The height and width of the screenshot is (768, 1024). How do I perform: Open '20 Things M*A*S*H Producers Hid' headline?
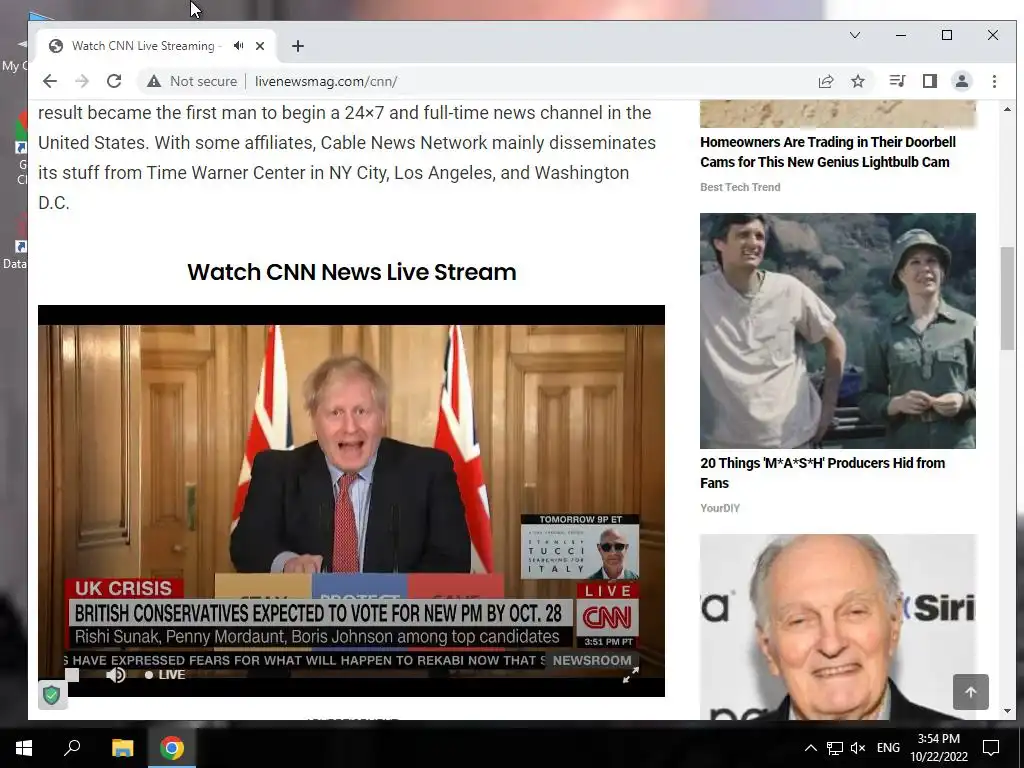822,473
